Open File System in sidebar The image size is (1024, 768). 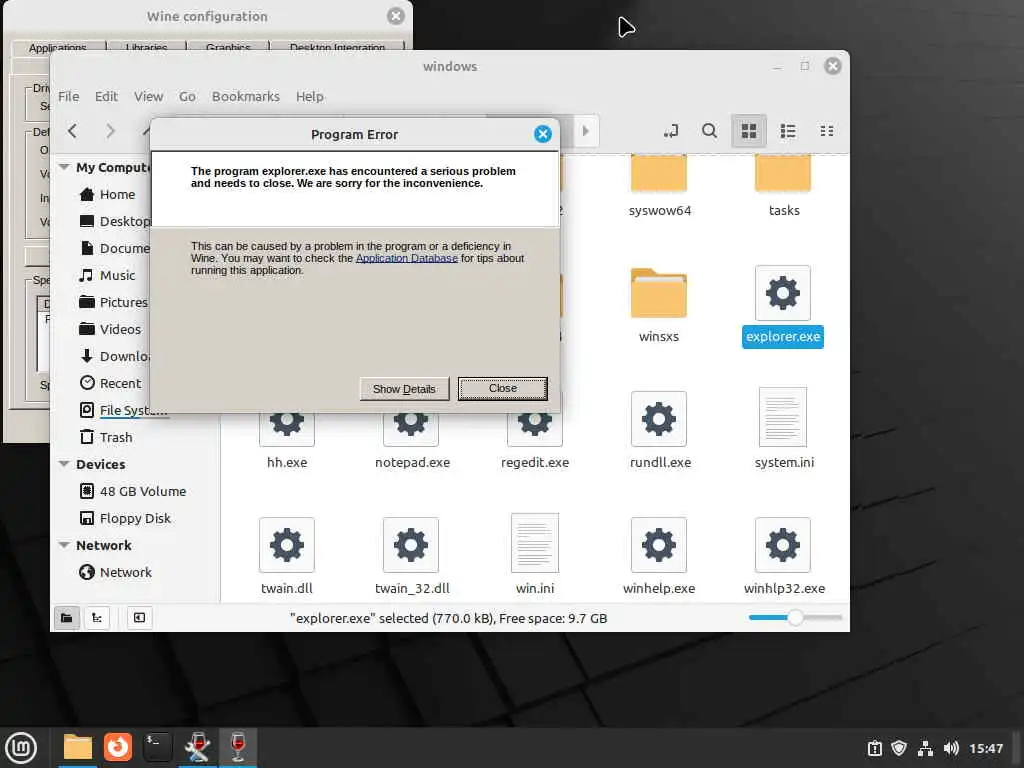coord(123,410)
